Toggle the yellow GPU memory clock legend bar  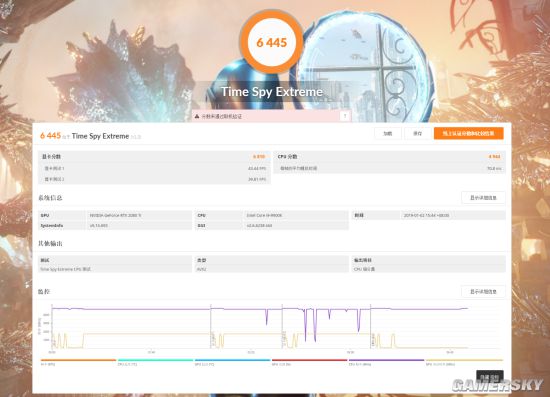pyautogui.click(x=464, y=360)
